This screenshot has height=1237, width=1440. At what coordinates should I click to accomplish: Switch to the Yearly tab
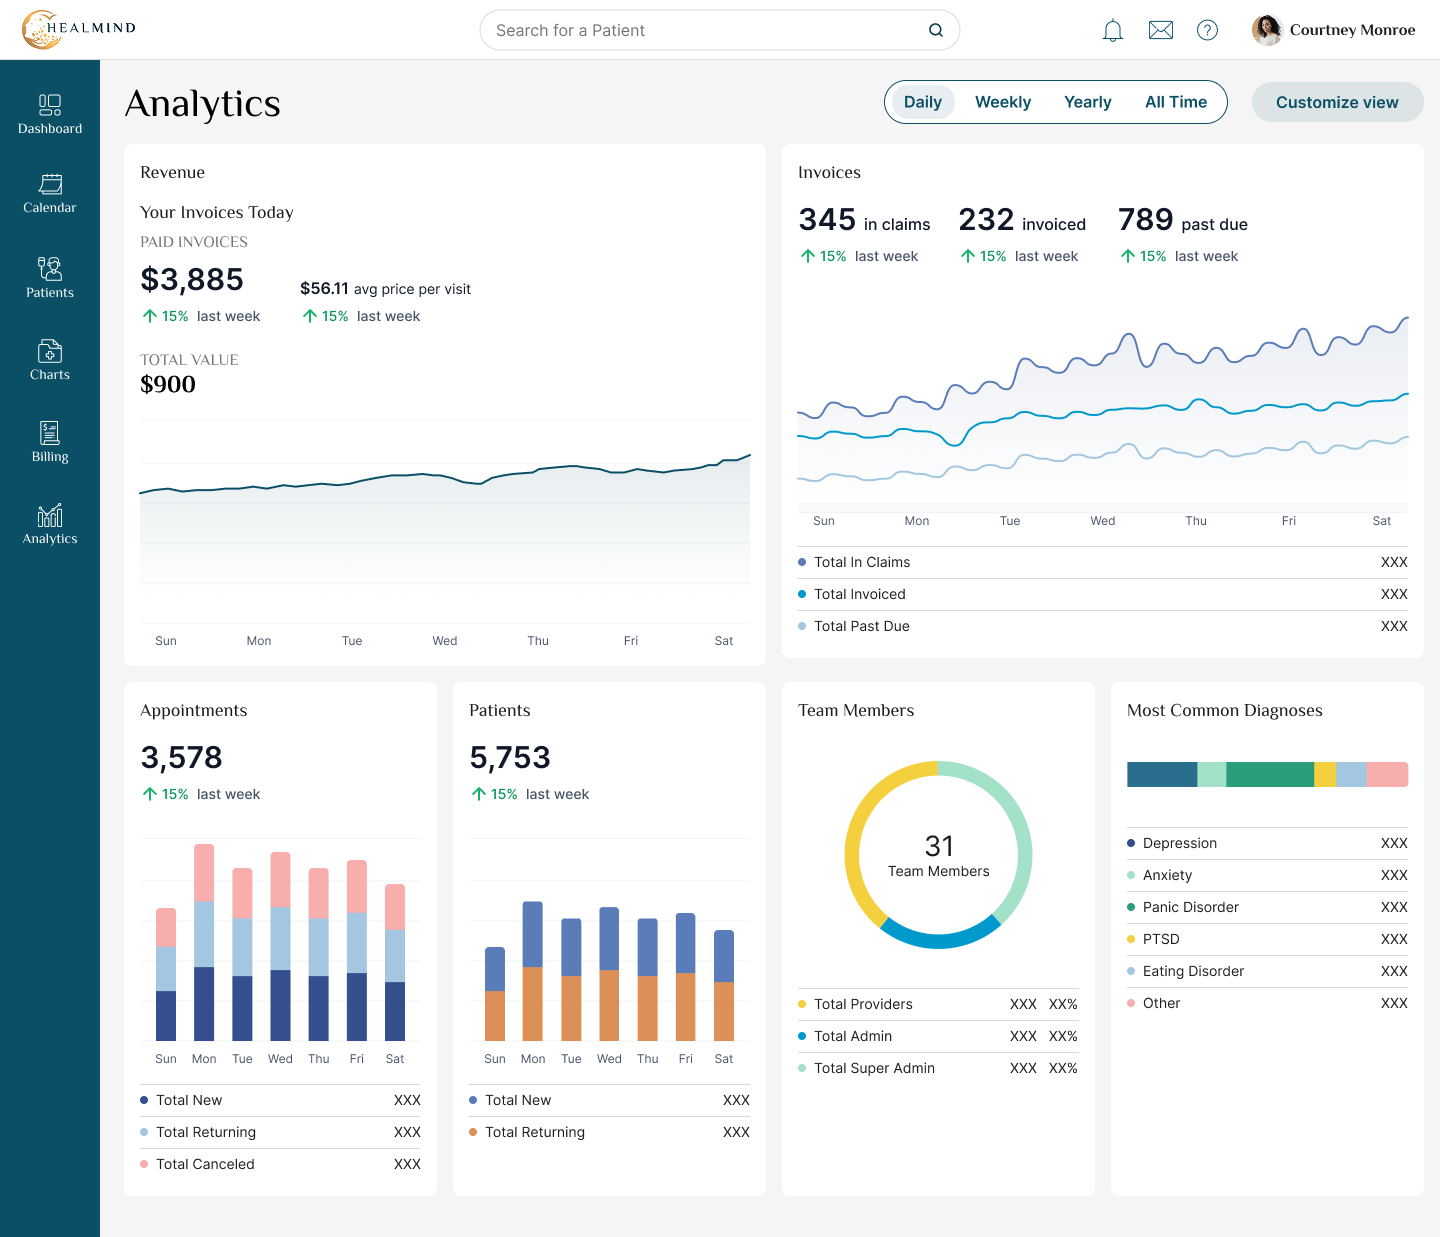[x=1088, y=102]
